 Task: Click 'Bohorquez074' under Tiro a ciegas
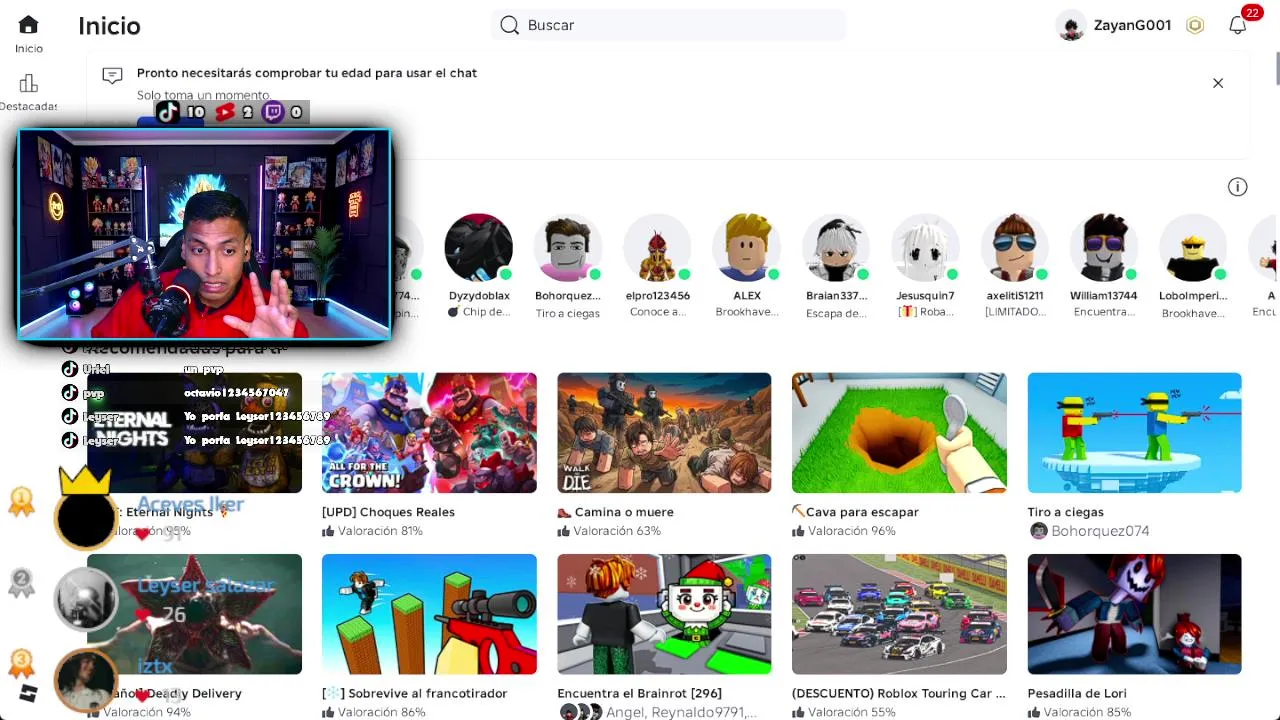click(1100, 531)
